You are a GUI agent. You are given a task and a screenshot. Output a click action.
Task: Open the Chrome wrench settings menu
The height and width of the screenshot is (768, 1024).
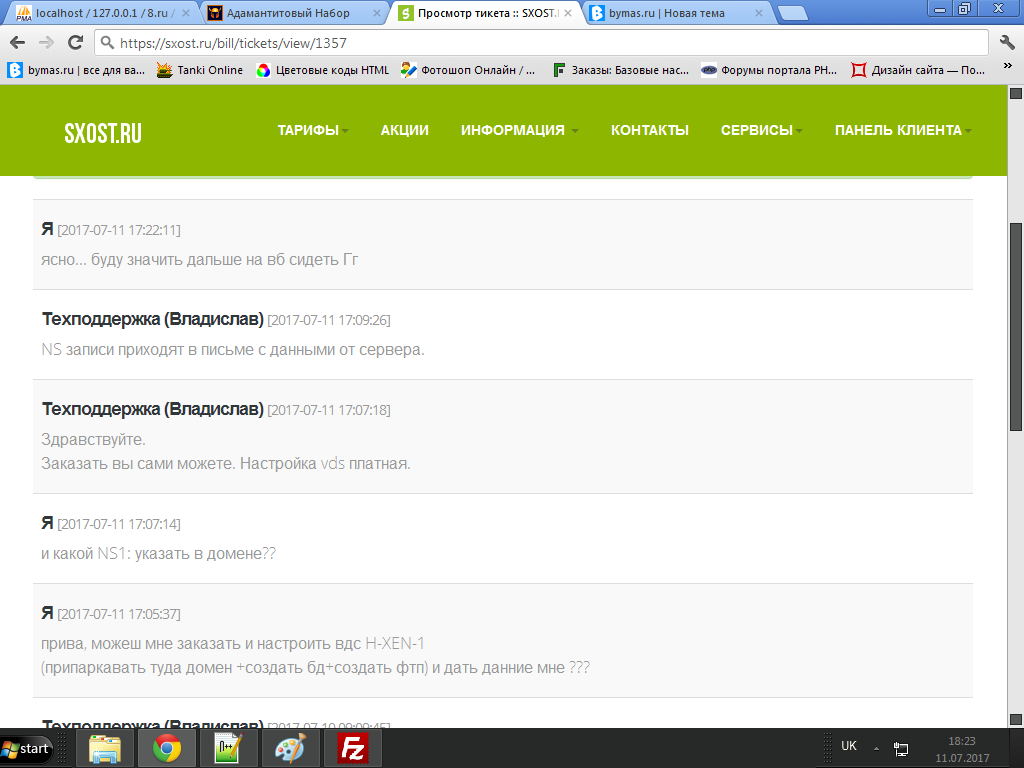1007,43
